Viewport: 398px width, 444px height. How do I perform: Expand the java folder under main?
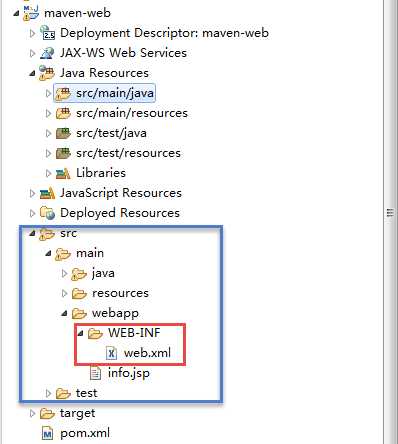pos(64,274)
